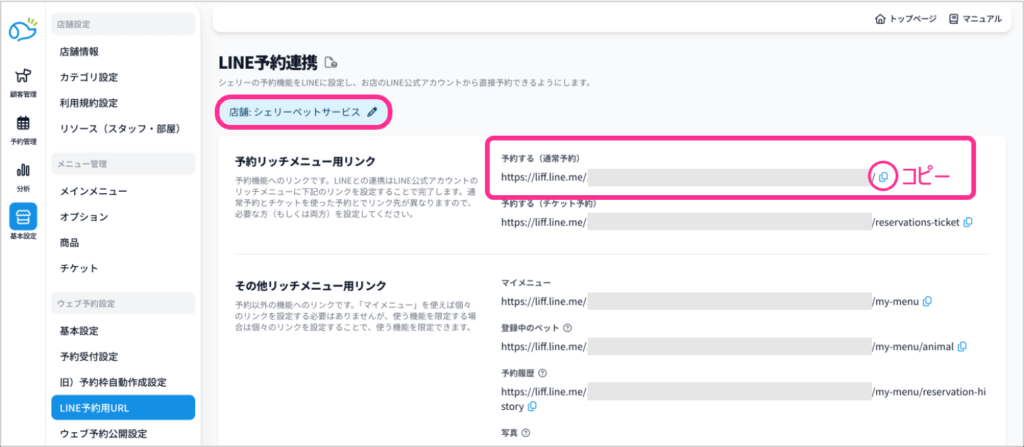Copy the my-menu/animal link
Image resolution: width=1024 pixels, height=447 pixels.
click(962, 346)
